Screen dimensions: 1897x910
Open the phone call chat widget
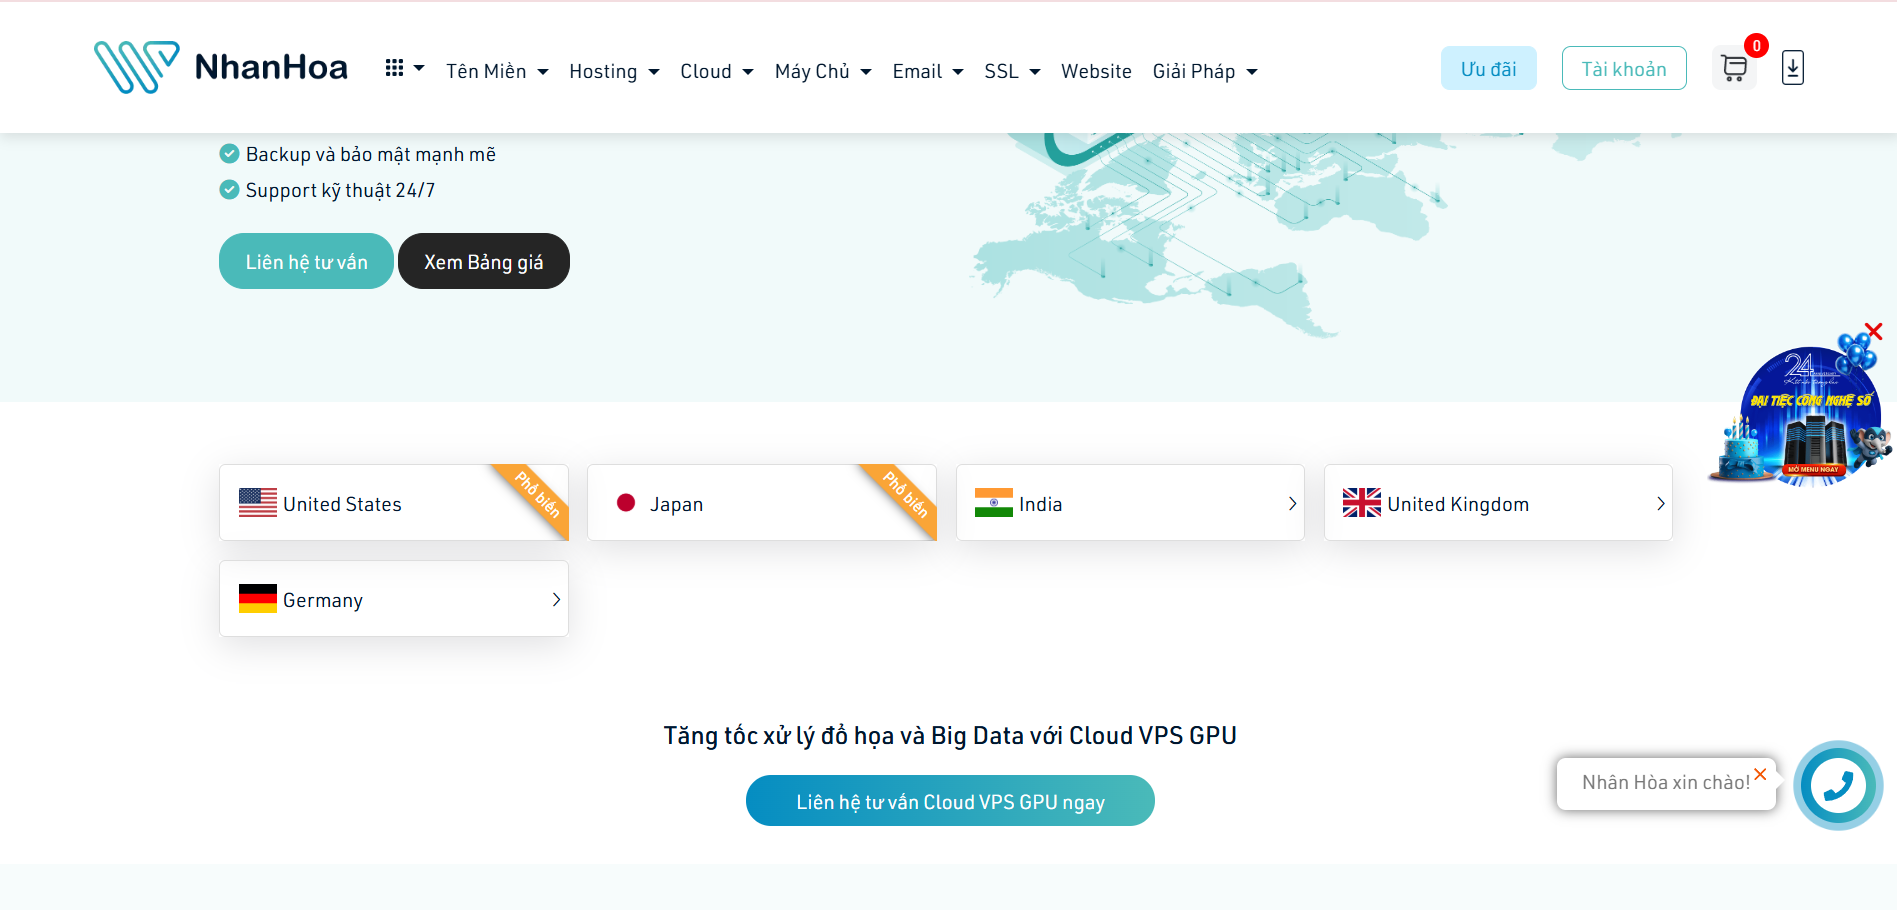[x=1837, y=785]
